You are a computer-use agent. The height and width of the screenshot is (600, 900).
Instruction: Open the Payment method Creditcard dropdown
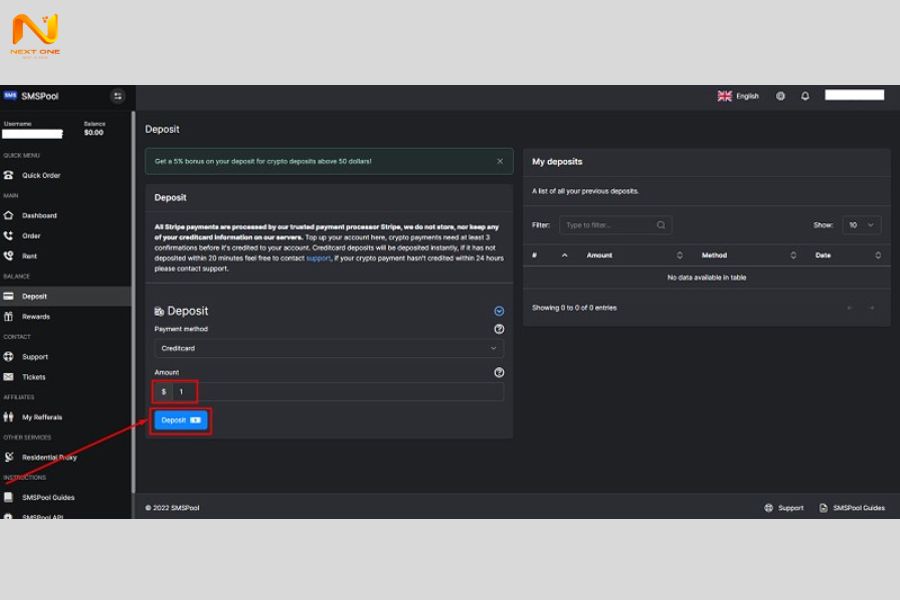pos(329,348)
